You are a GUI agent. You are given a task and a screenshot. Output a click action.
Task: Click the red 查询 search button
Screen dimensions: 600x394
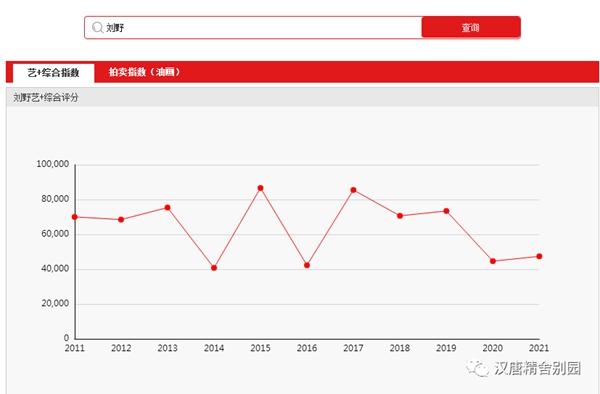[471, 27]
